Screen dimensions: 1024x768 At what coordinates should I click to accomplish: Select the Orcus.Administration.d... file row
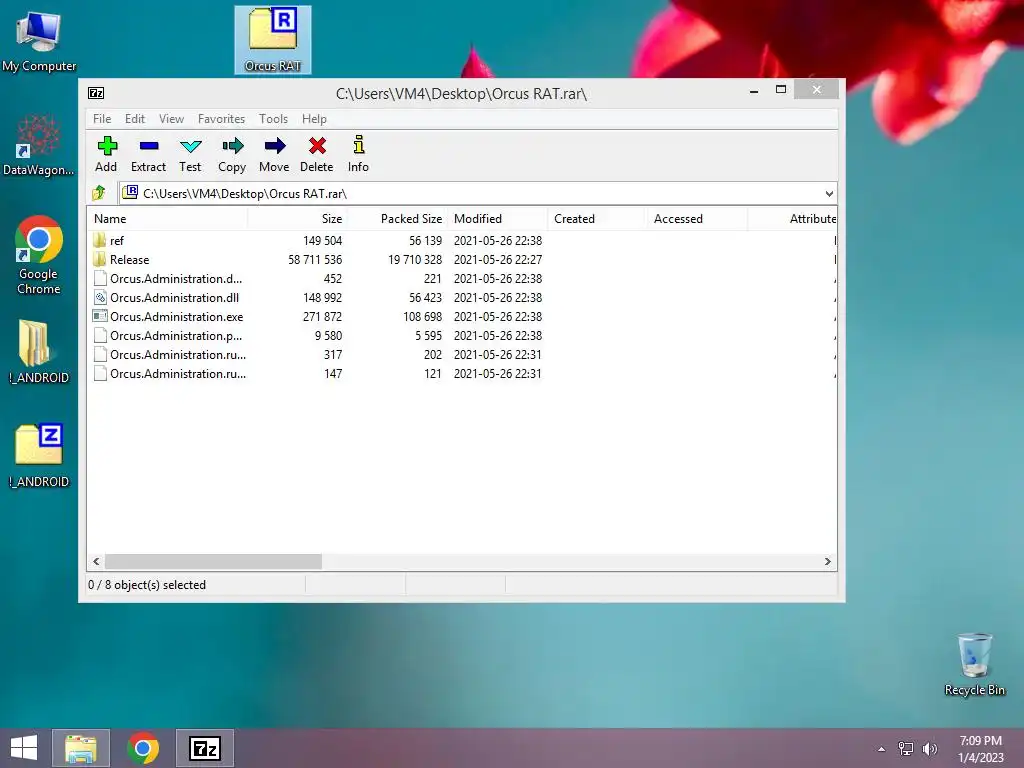(x=462, y=279)
